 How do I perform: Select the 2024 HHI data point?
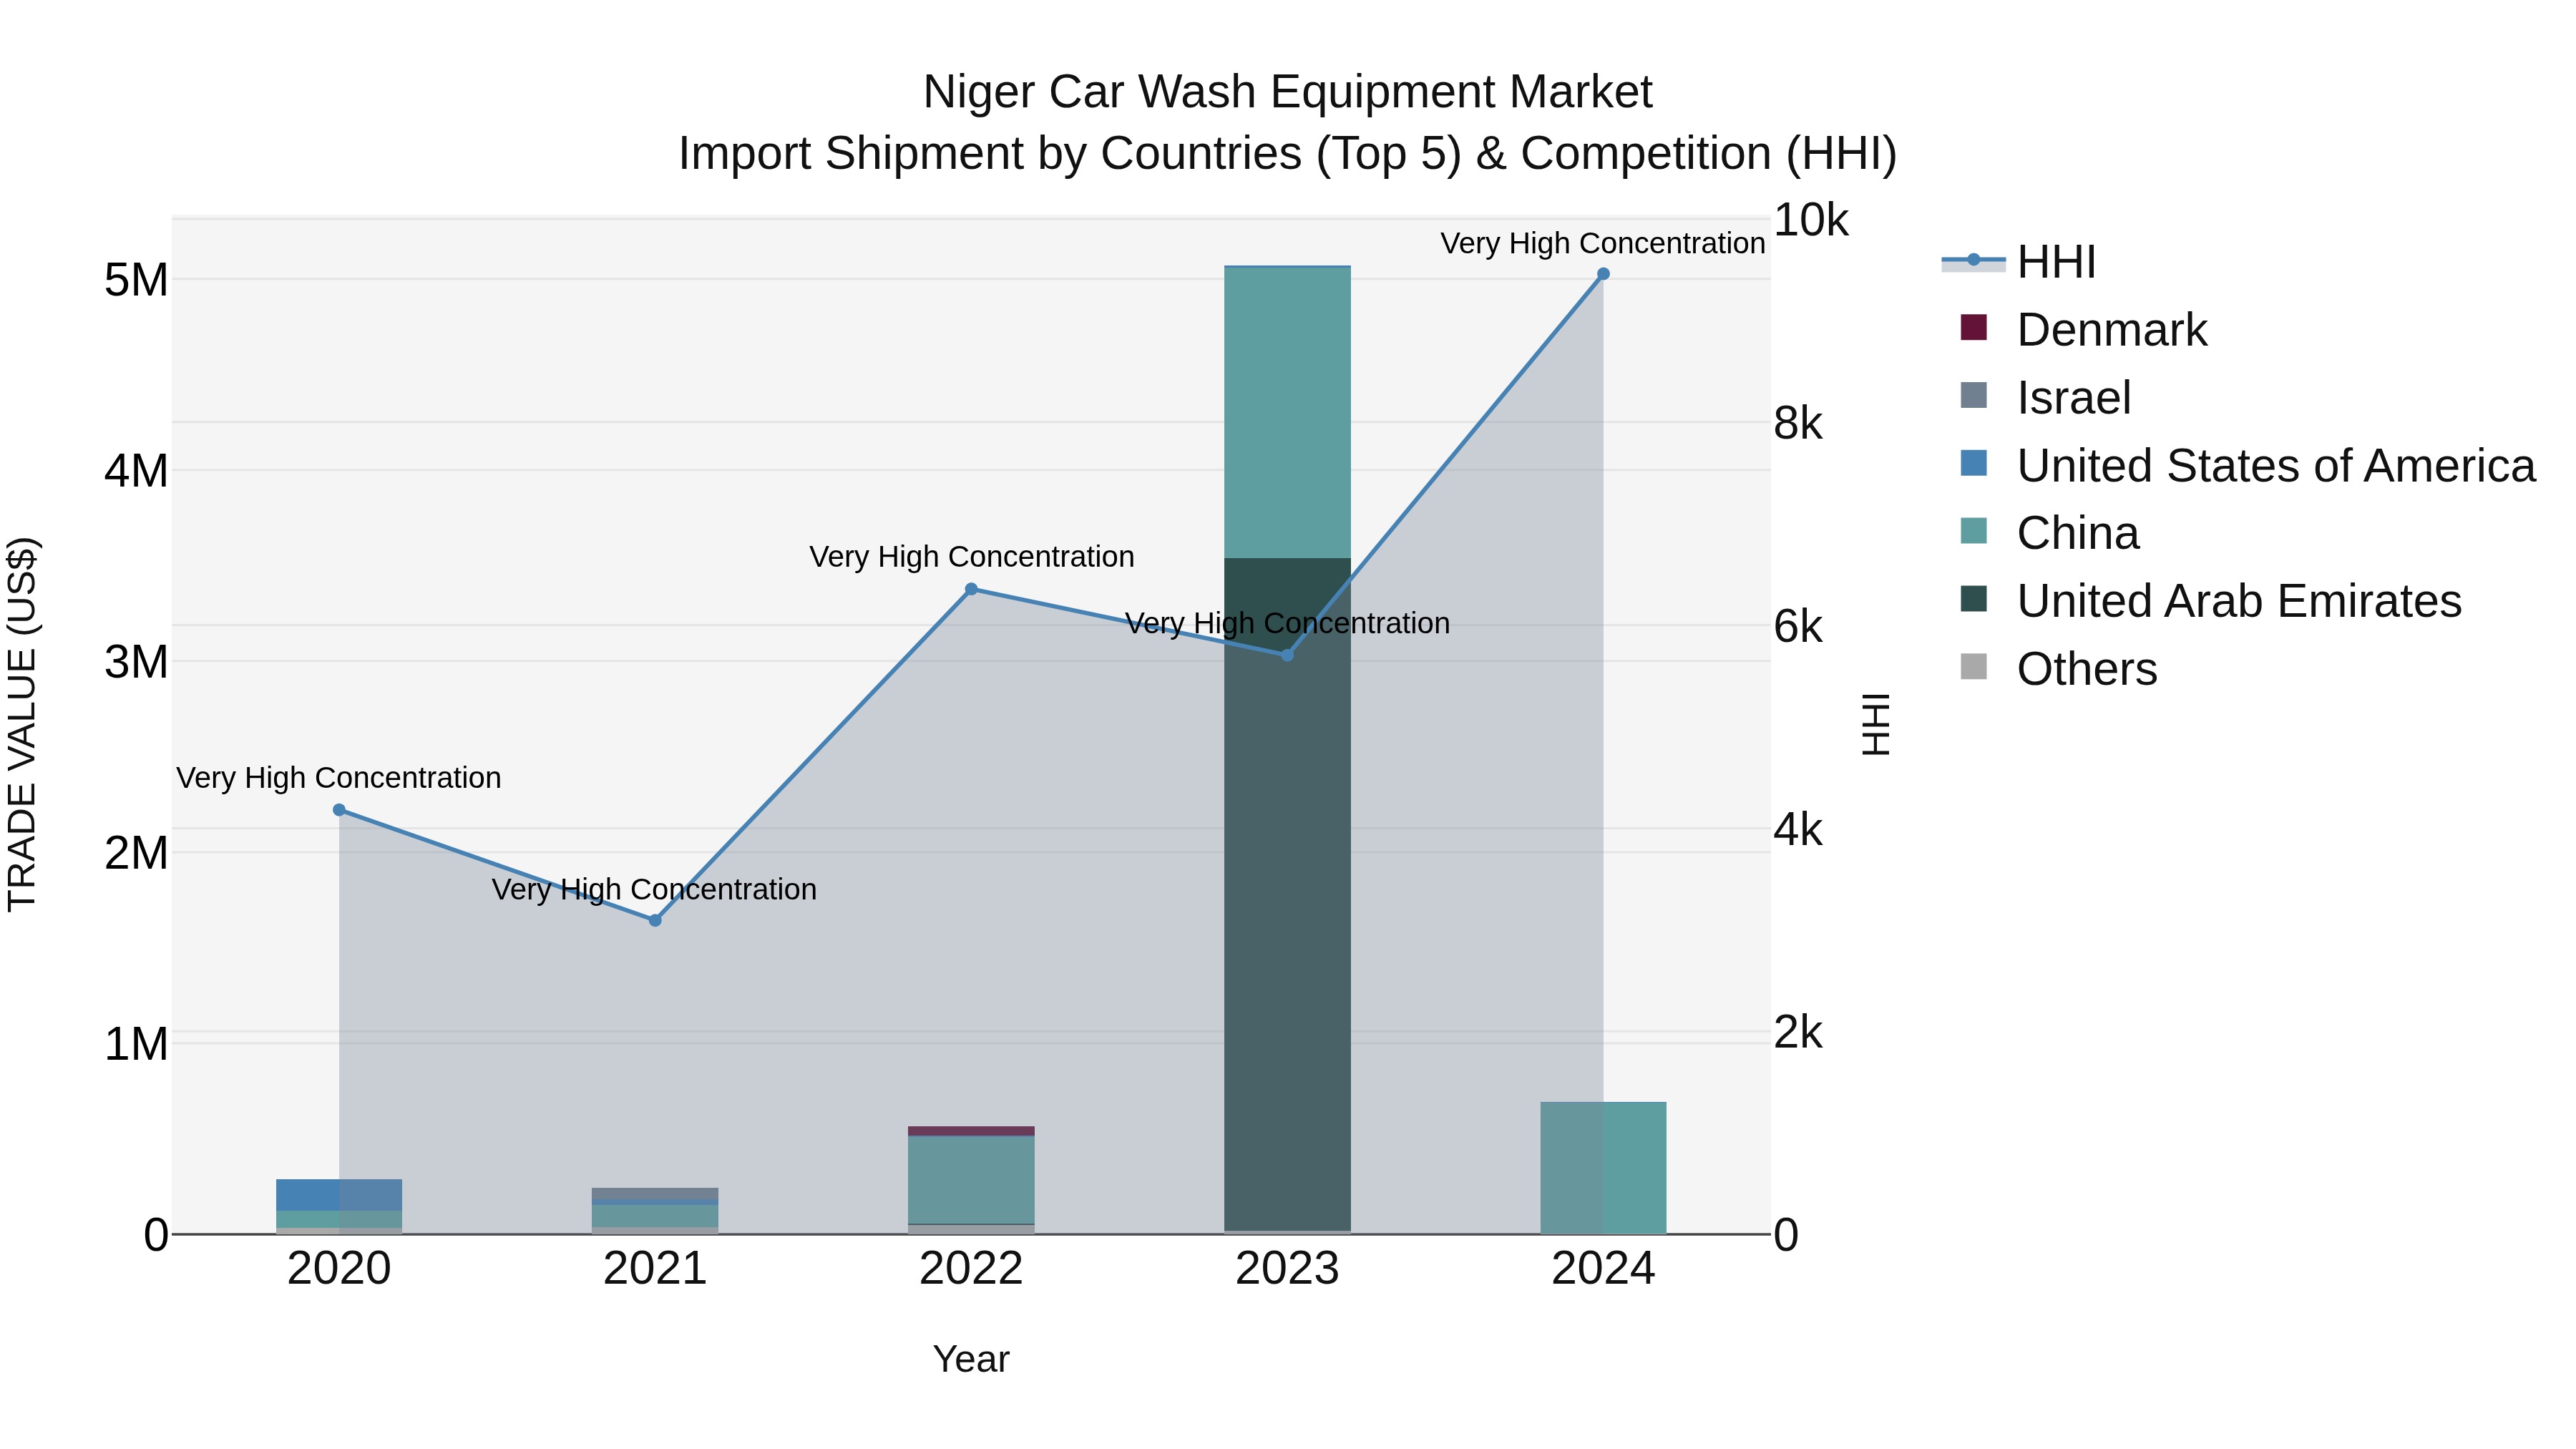point(1603,274)
